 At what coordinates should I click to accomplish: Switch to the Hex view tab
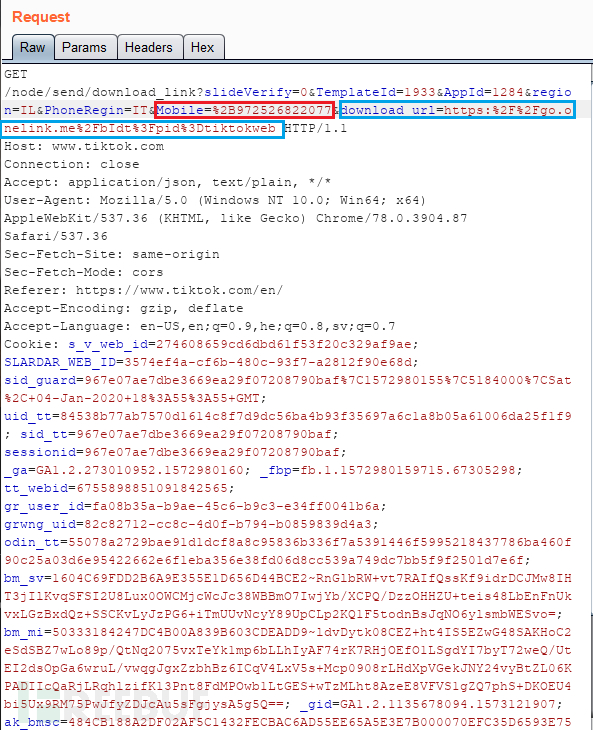point(202,47)
